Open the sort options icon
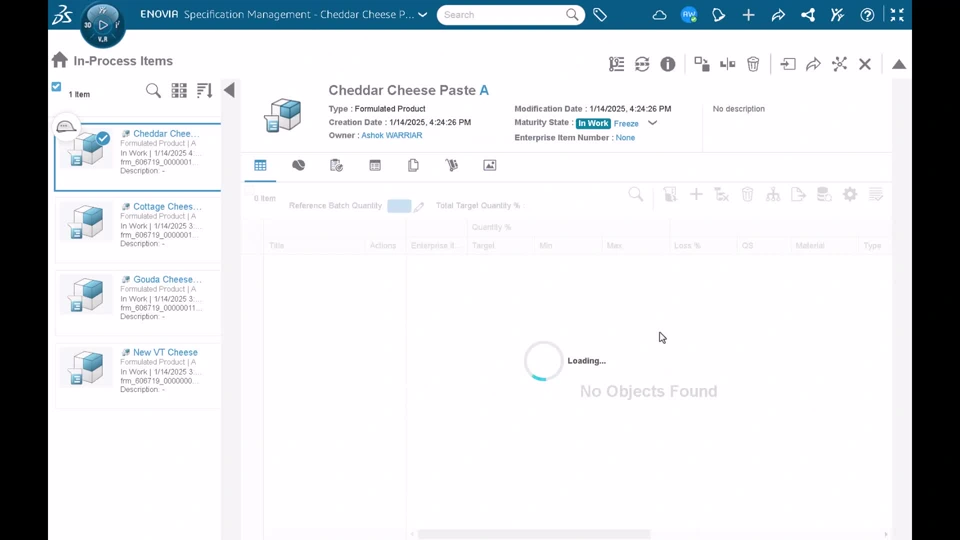The width and height of the screenshot is (960, 540). tap(204, 91)
